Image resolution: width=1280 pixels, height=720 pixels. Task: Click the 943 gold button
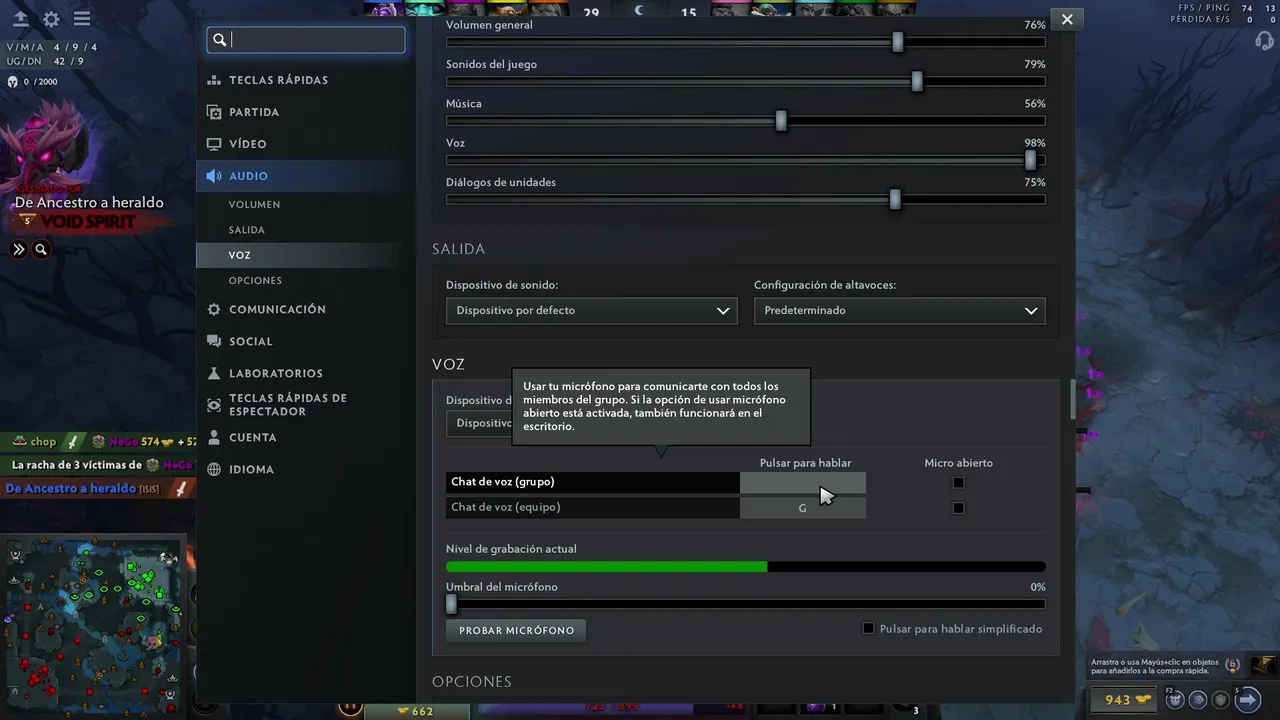pos(1125,700)
